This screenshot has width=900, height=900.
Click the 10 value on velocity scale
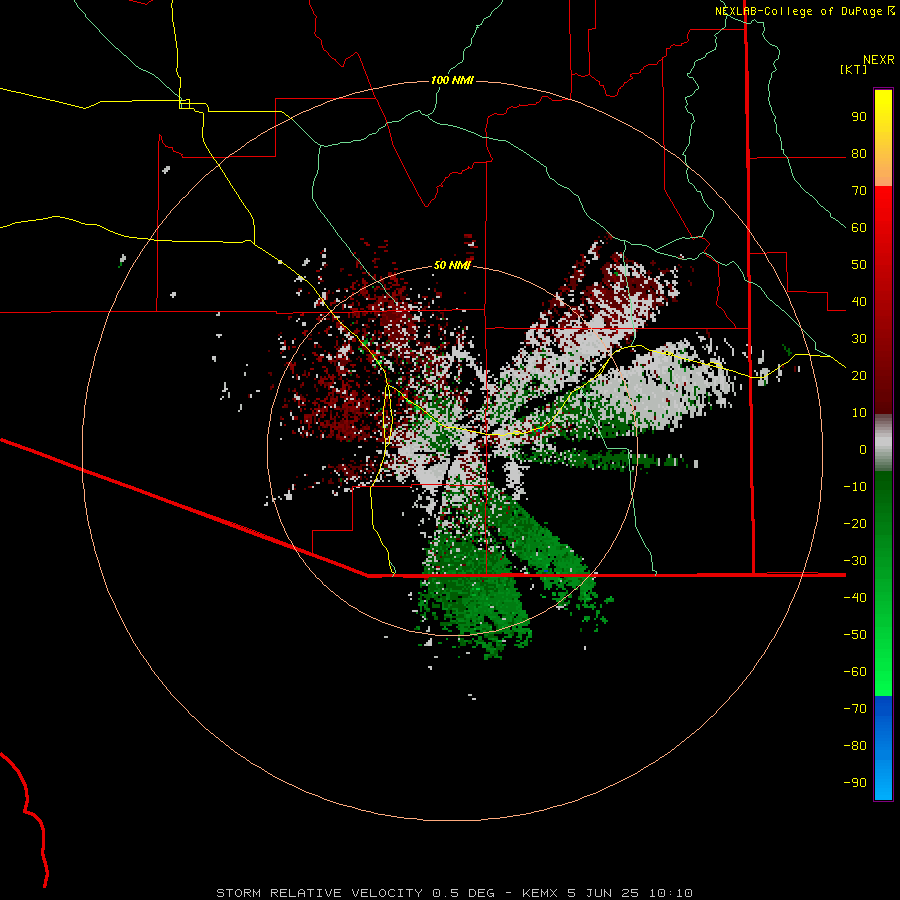click(859, 413)
